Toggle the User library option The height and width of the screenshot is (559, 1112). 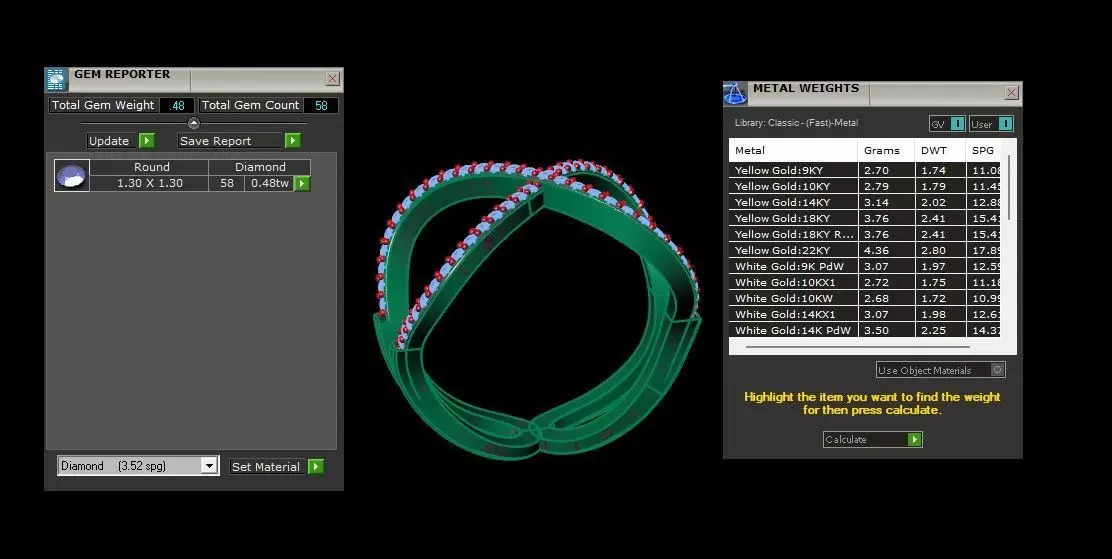[1005, 123]
